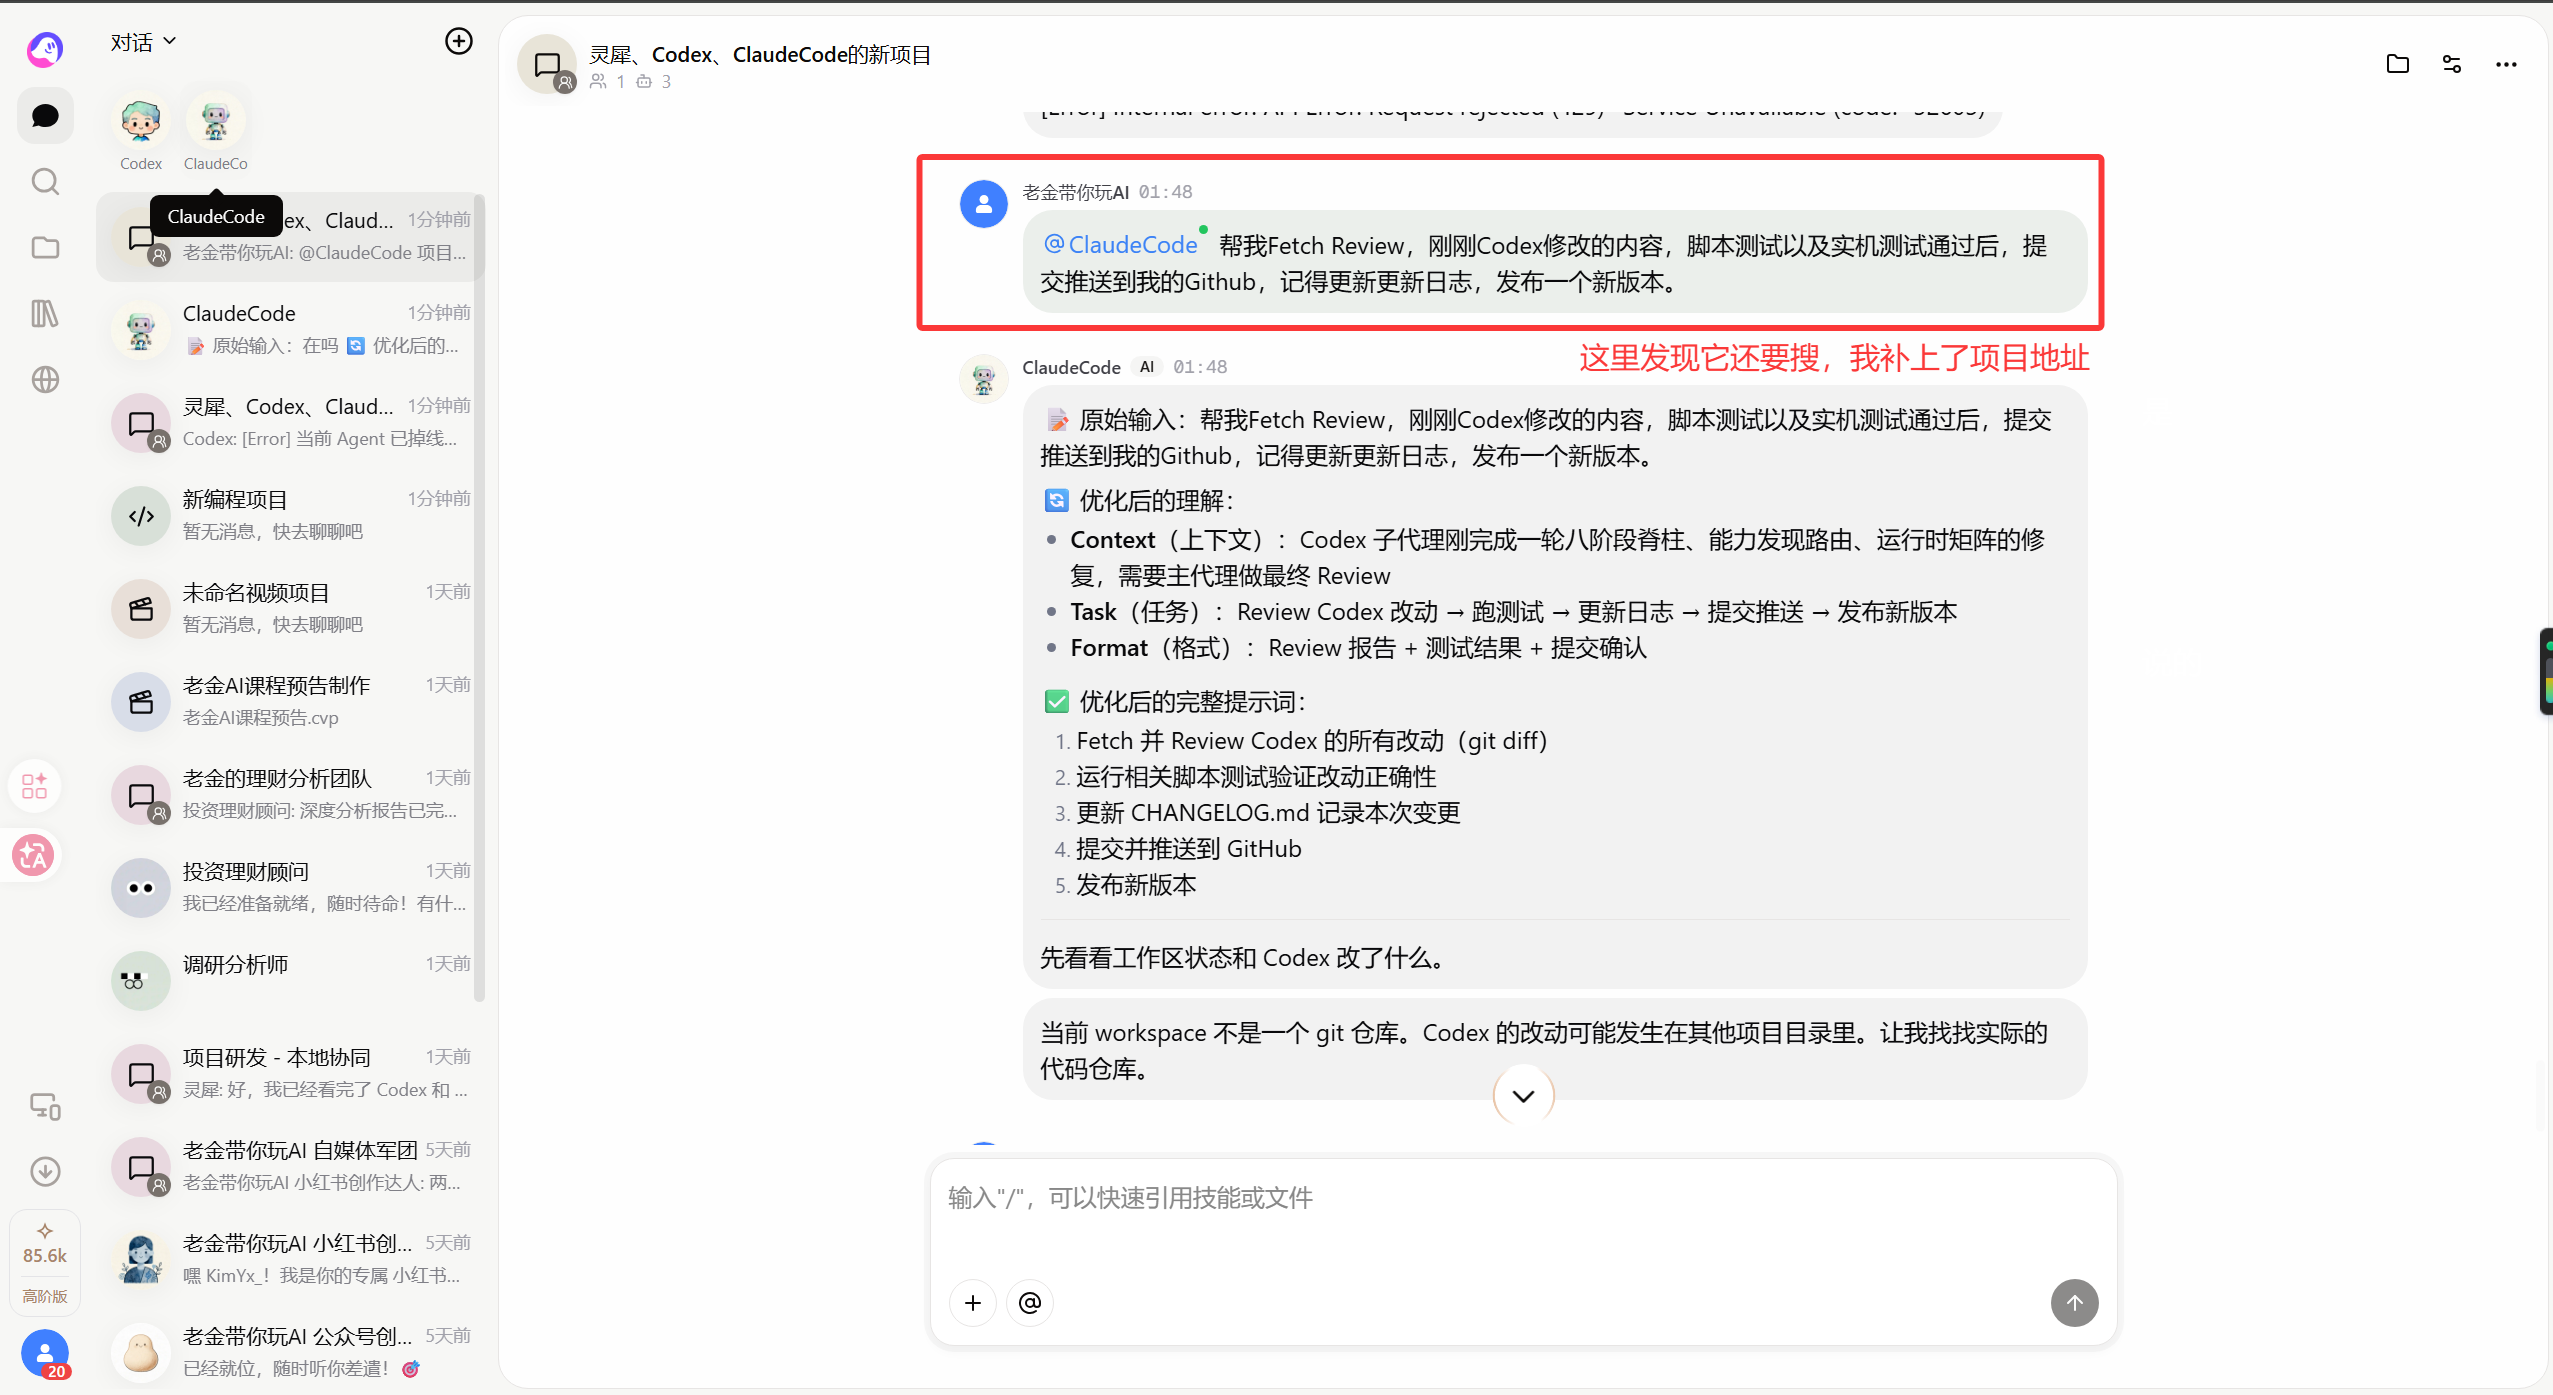The width and height of the screenshot is (2553, 1395).
Task: Click the 高阶版 label
Action: (45, 1296)
